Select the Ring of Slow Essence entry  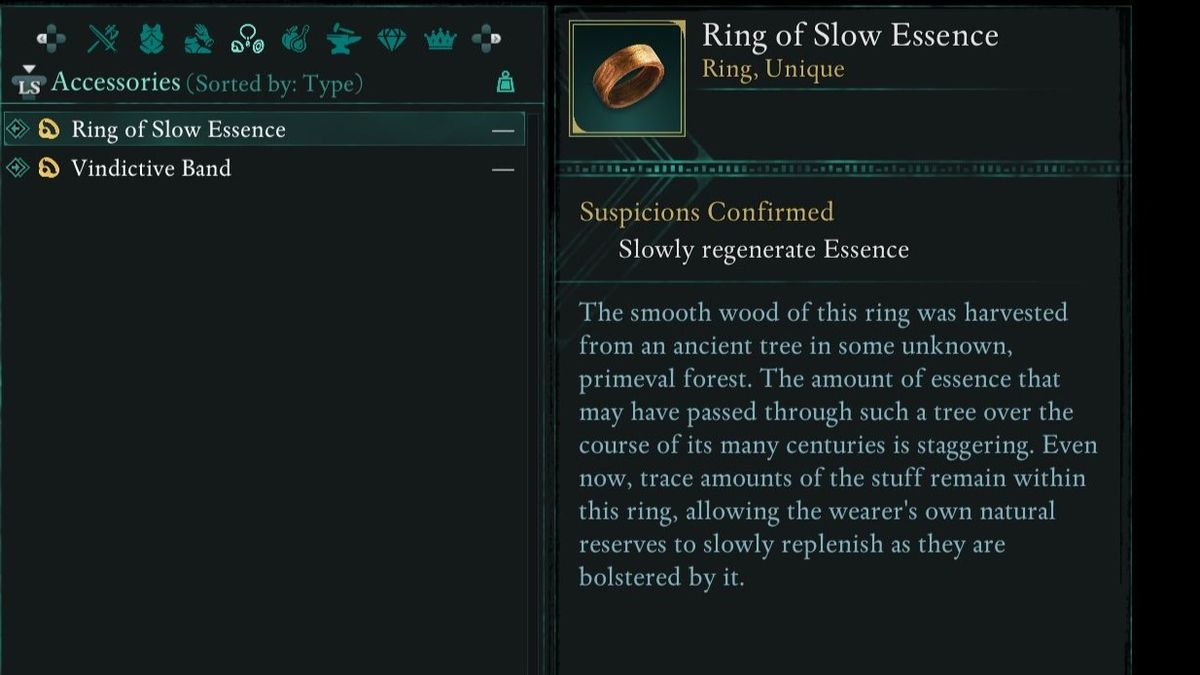[176, 129]
